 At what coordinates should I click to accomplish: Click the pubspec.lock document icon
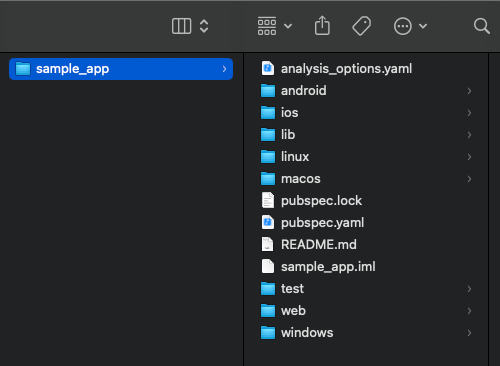pos(268,200)
